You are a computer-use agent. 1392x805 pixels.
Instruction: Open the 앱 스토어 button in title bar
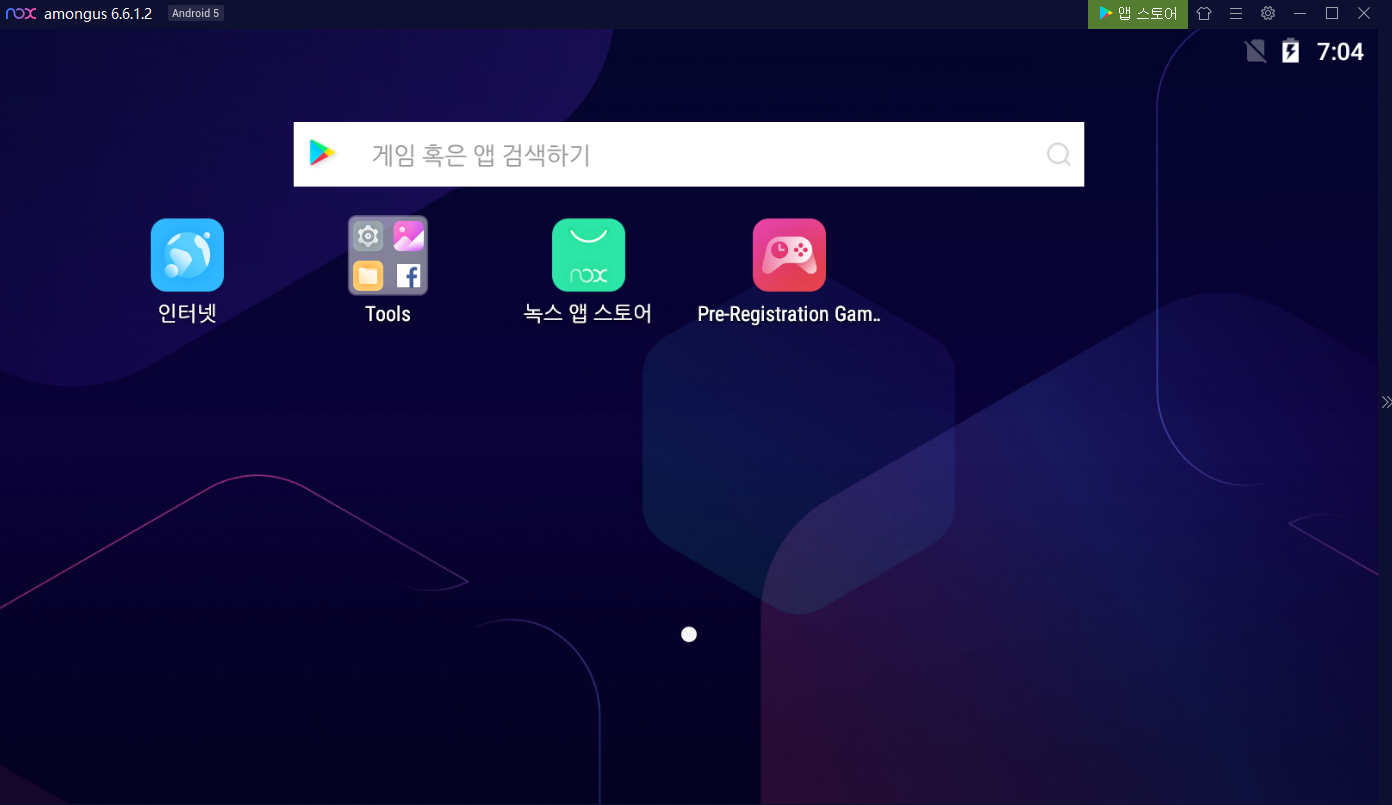point(1138,13)
